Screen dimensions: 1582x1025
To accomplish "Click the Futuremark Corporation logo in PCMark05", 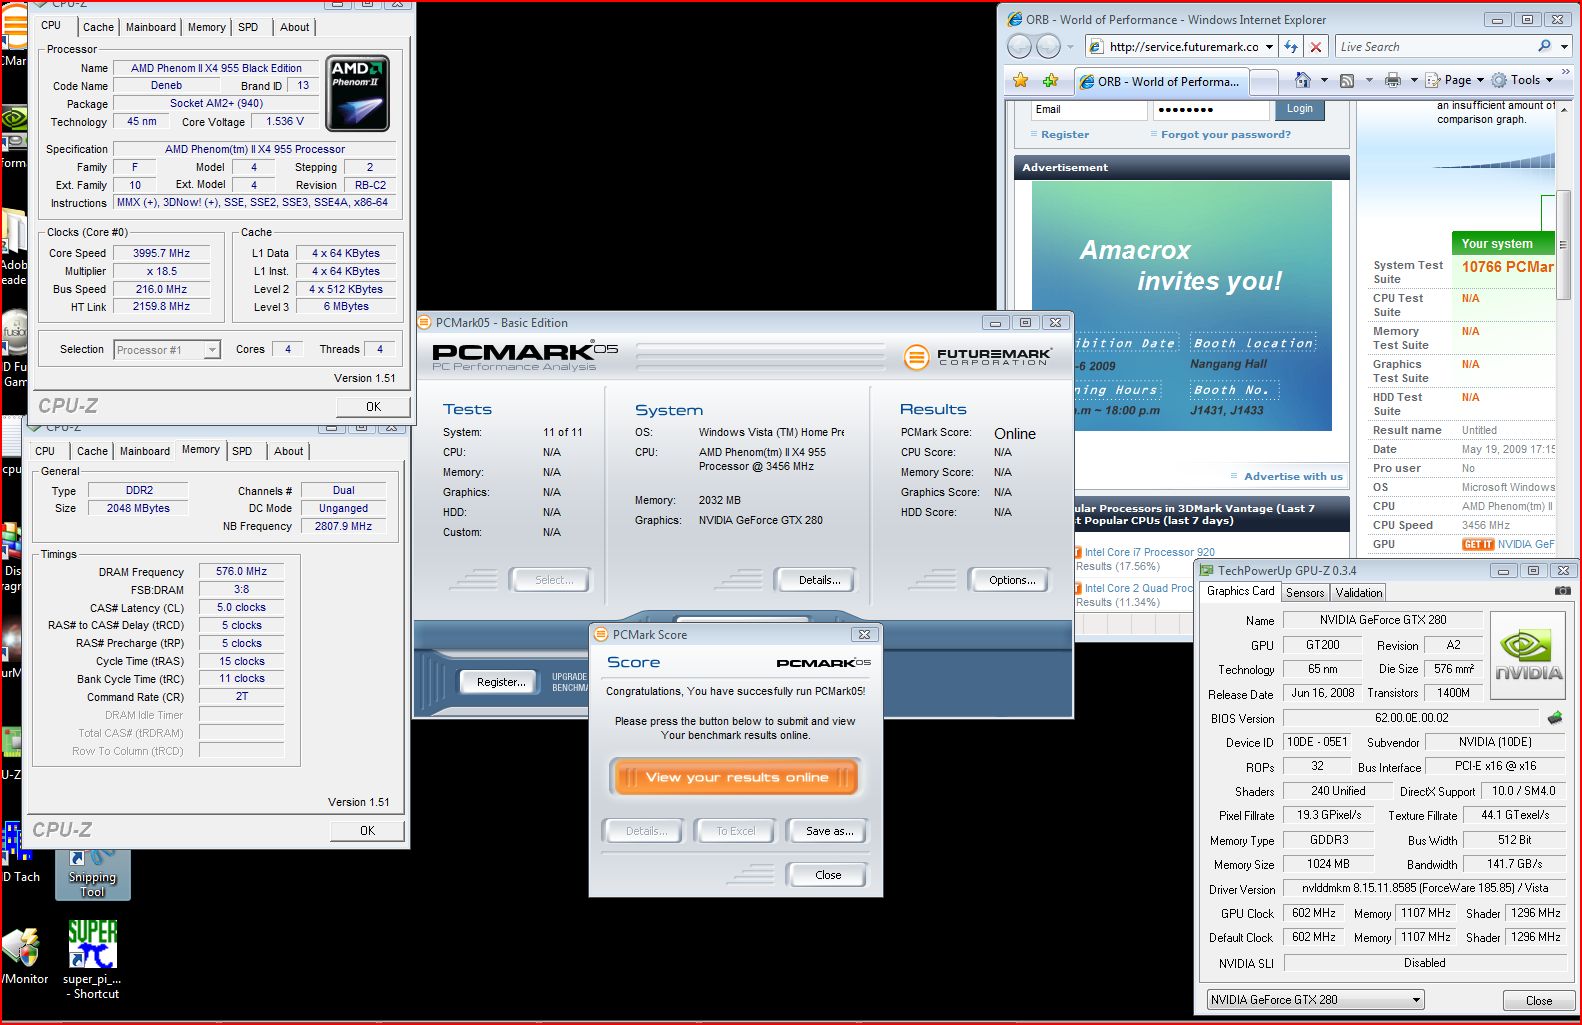I will click(976, 357).
